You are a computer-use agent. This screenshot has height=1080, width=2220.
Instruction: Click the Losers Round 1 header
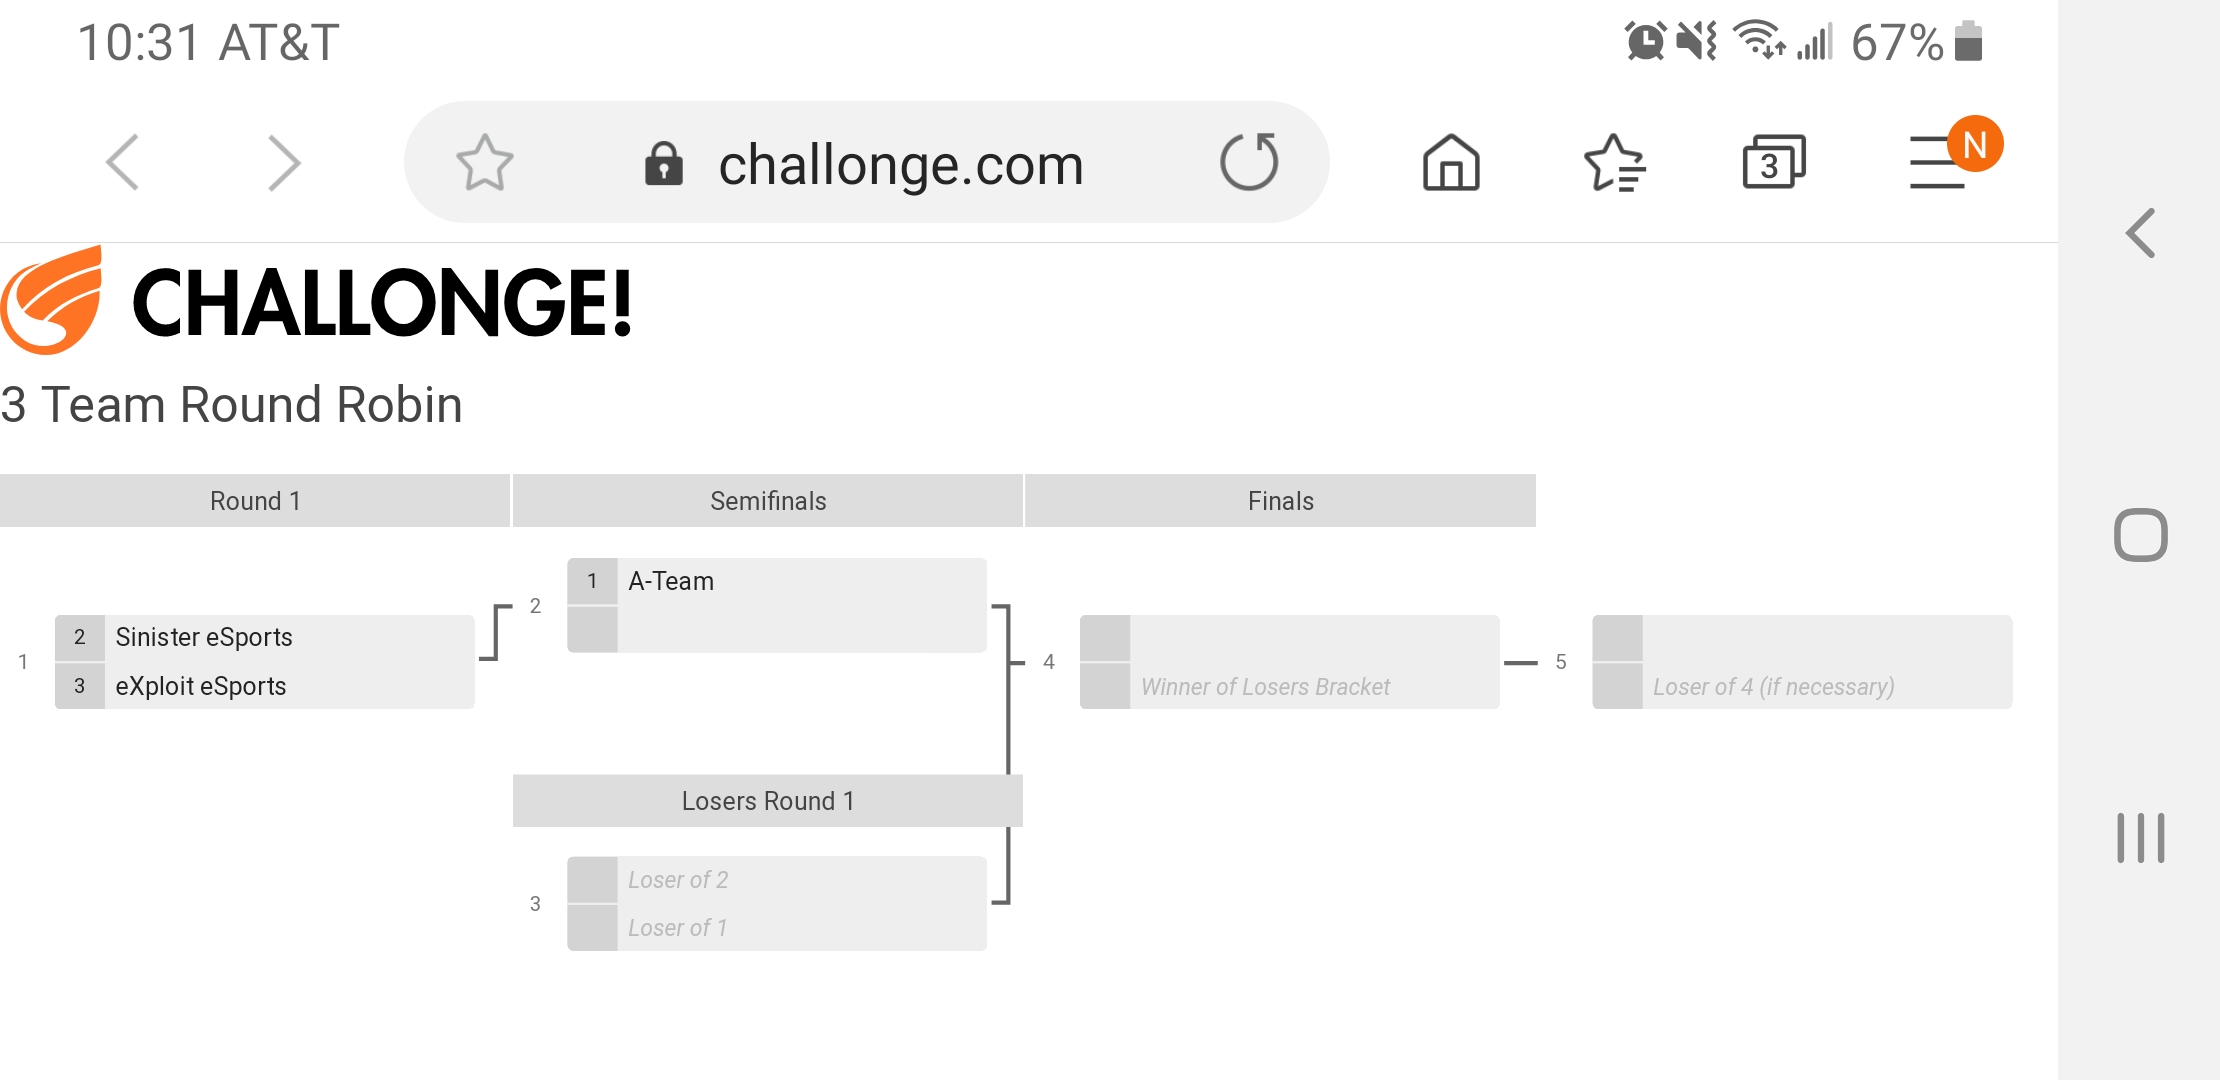(x=768, y=801)
